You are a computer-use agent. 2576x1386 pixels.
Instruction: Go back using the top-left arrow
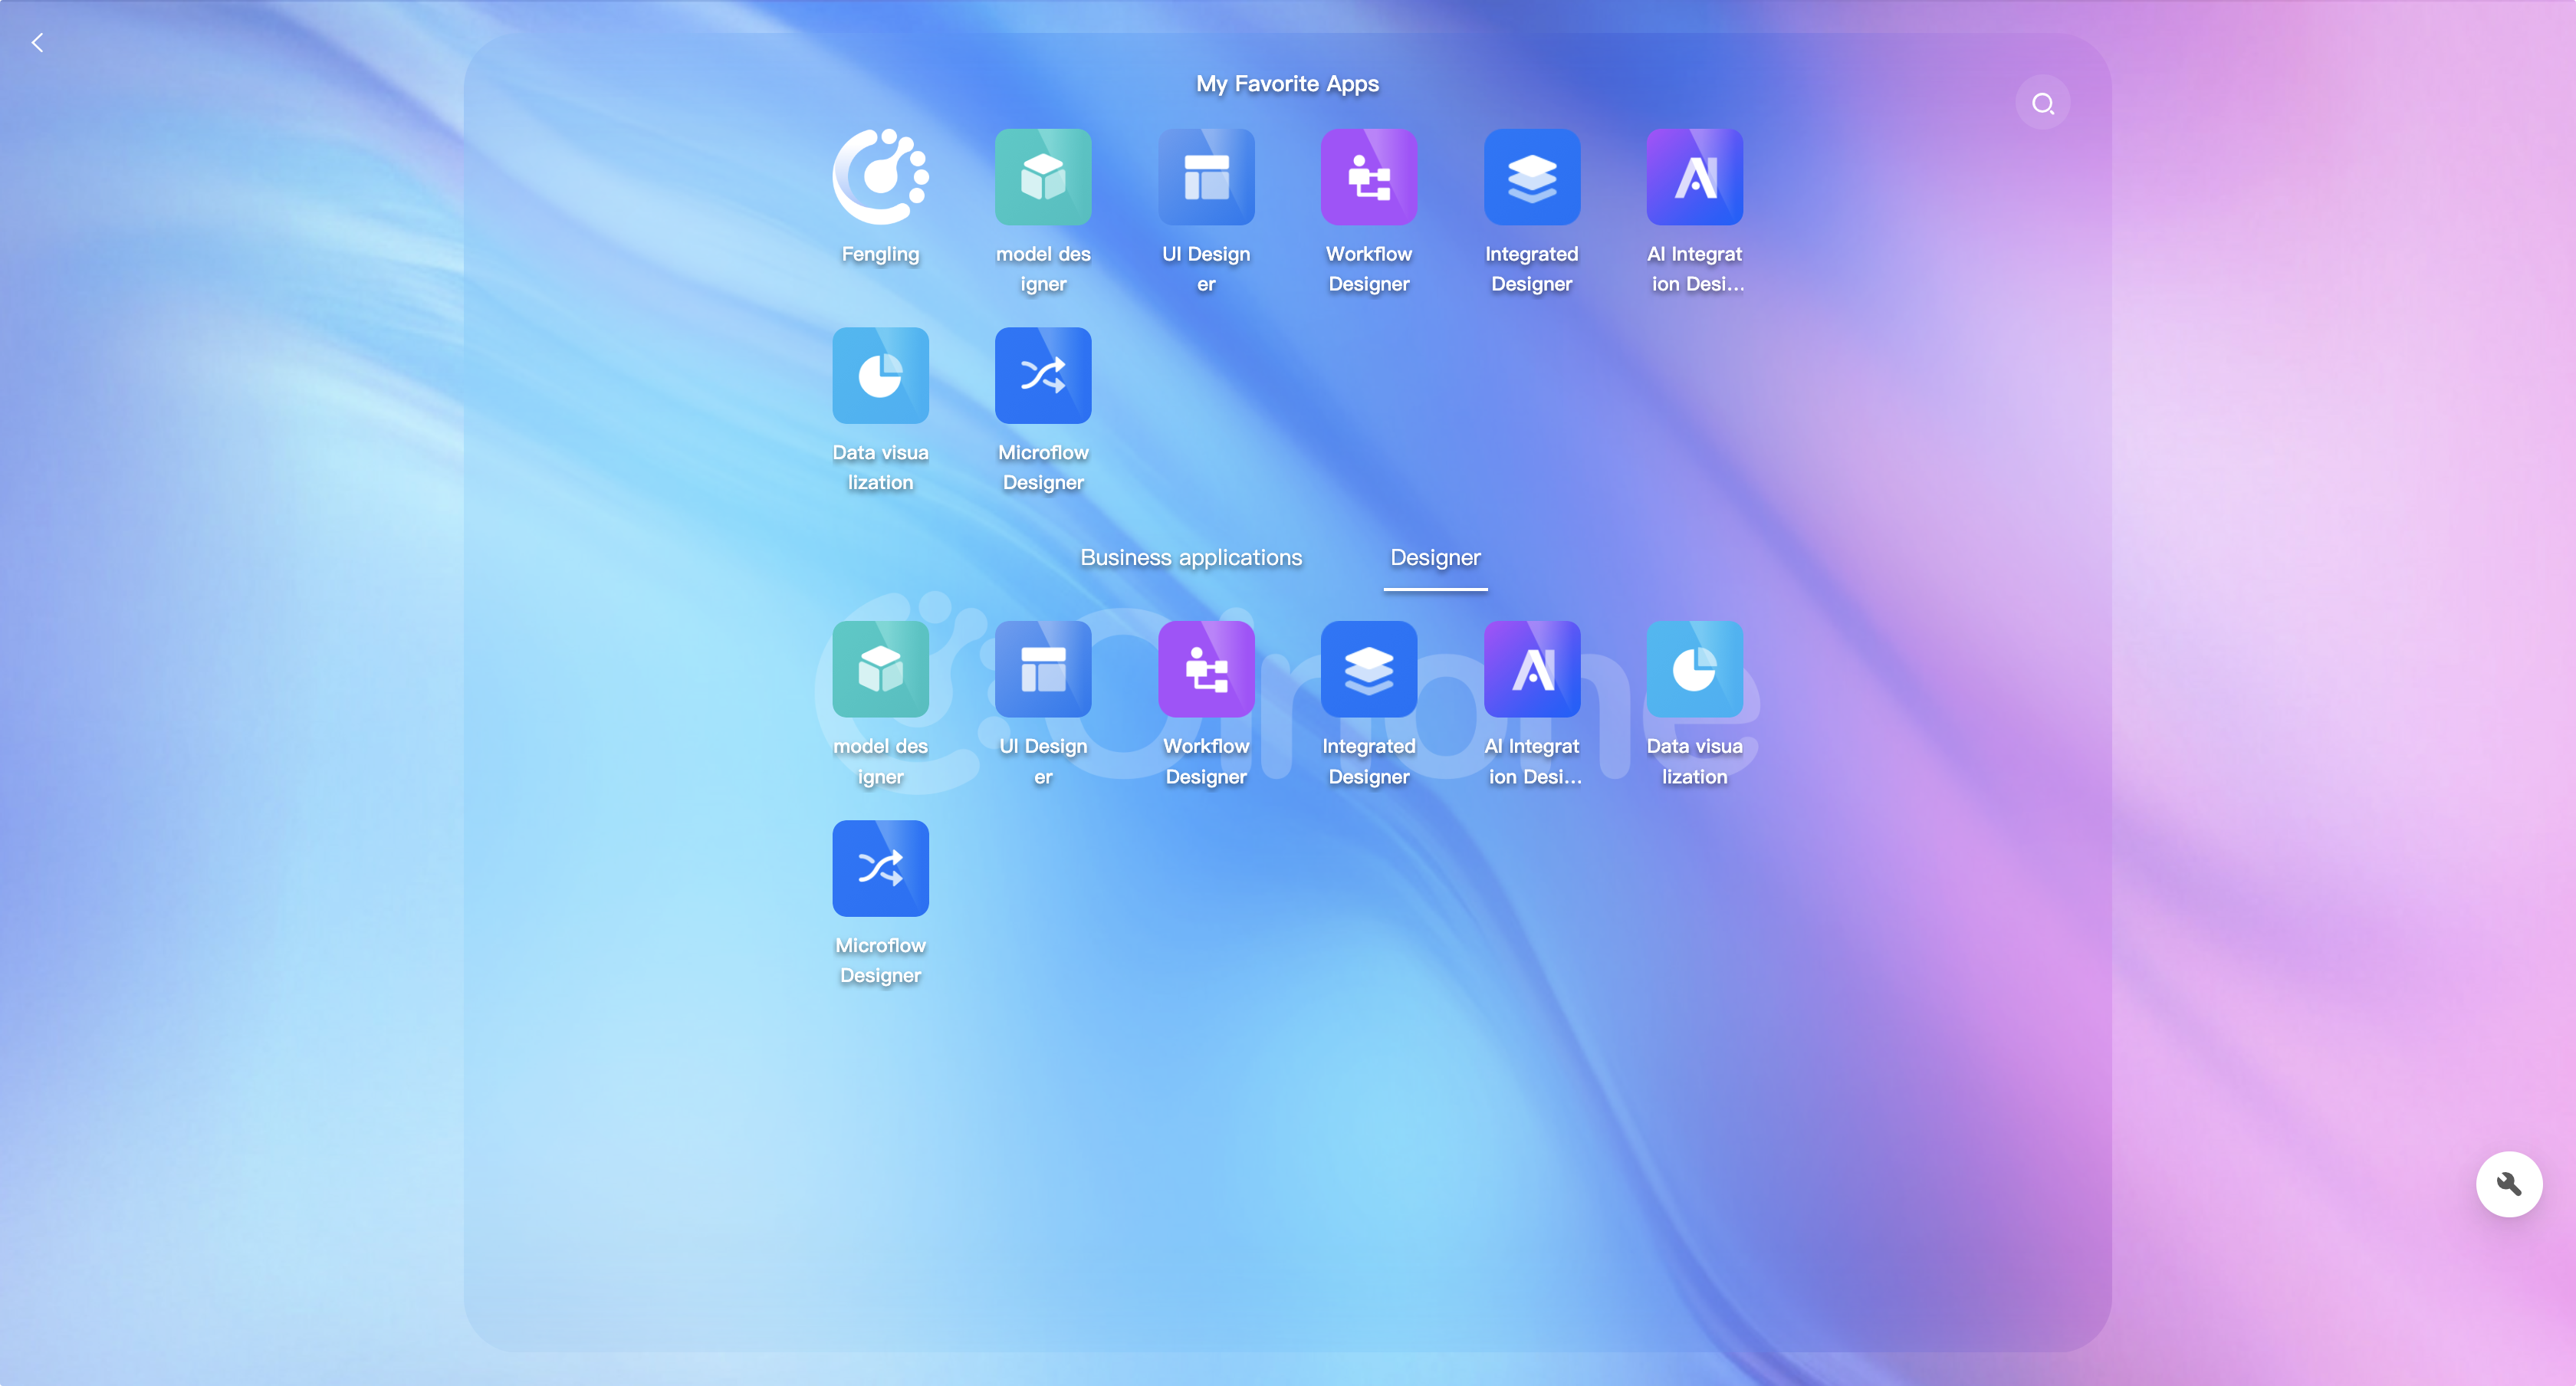tap(38, 43)
